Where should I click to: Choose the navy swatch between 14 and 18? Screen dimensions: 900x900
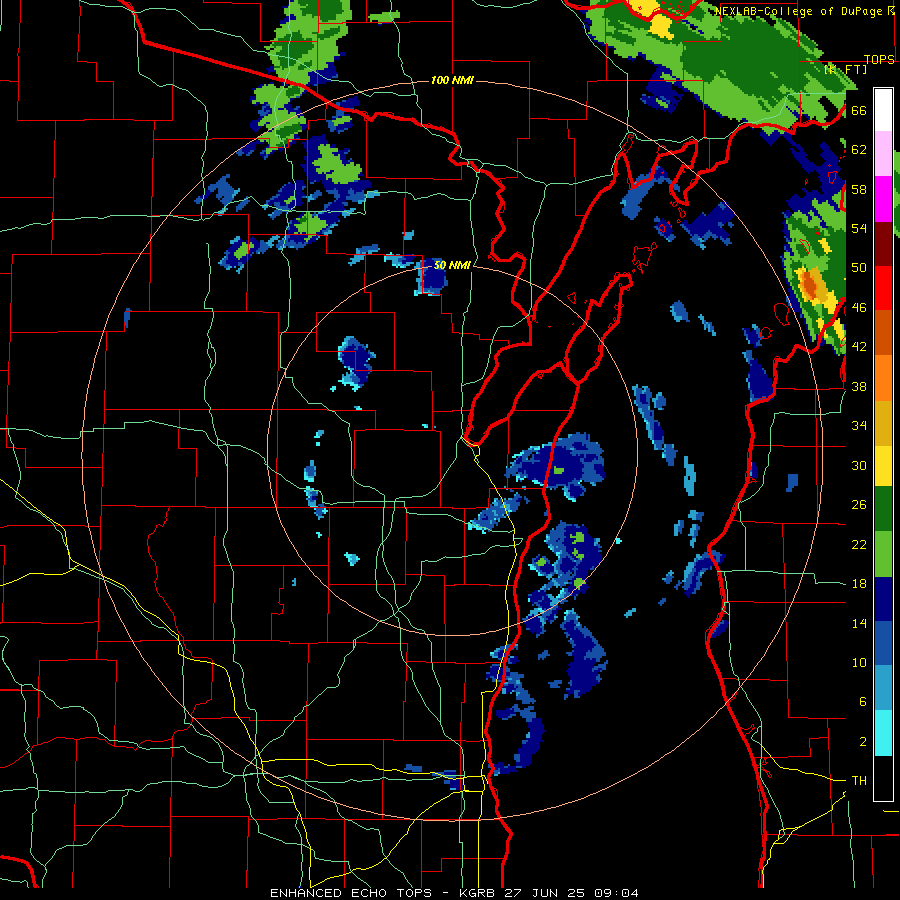(883, 599)
